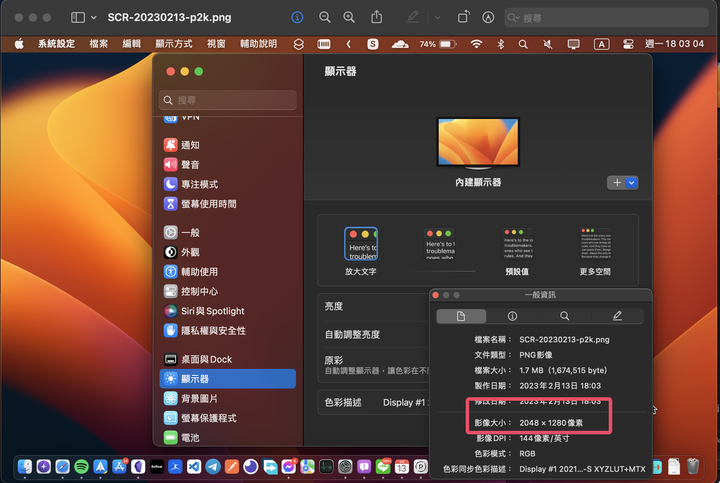Toggle the Preview sidebar view button
The height and width of the screenshot is (483, 720).
click(x=78, y=18)
